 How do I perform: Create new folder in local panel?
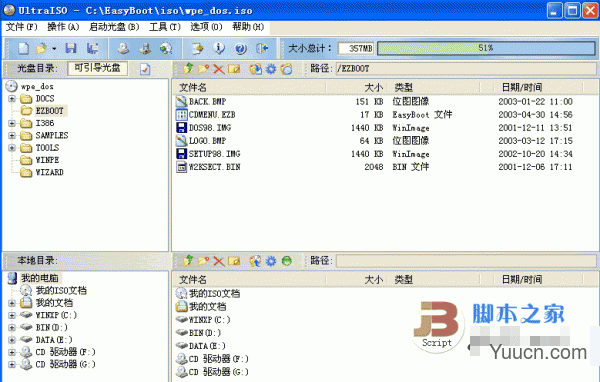click(203, 261)
